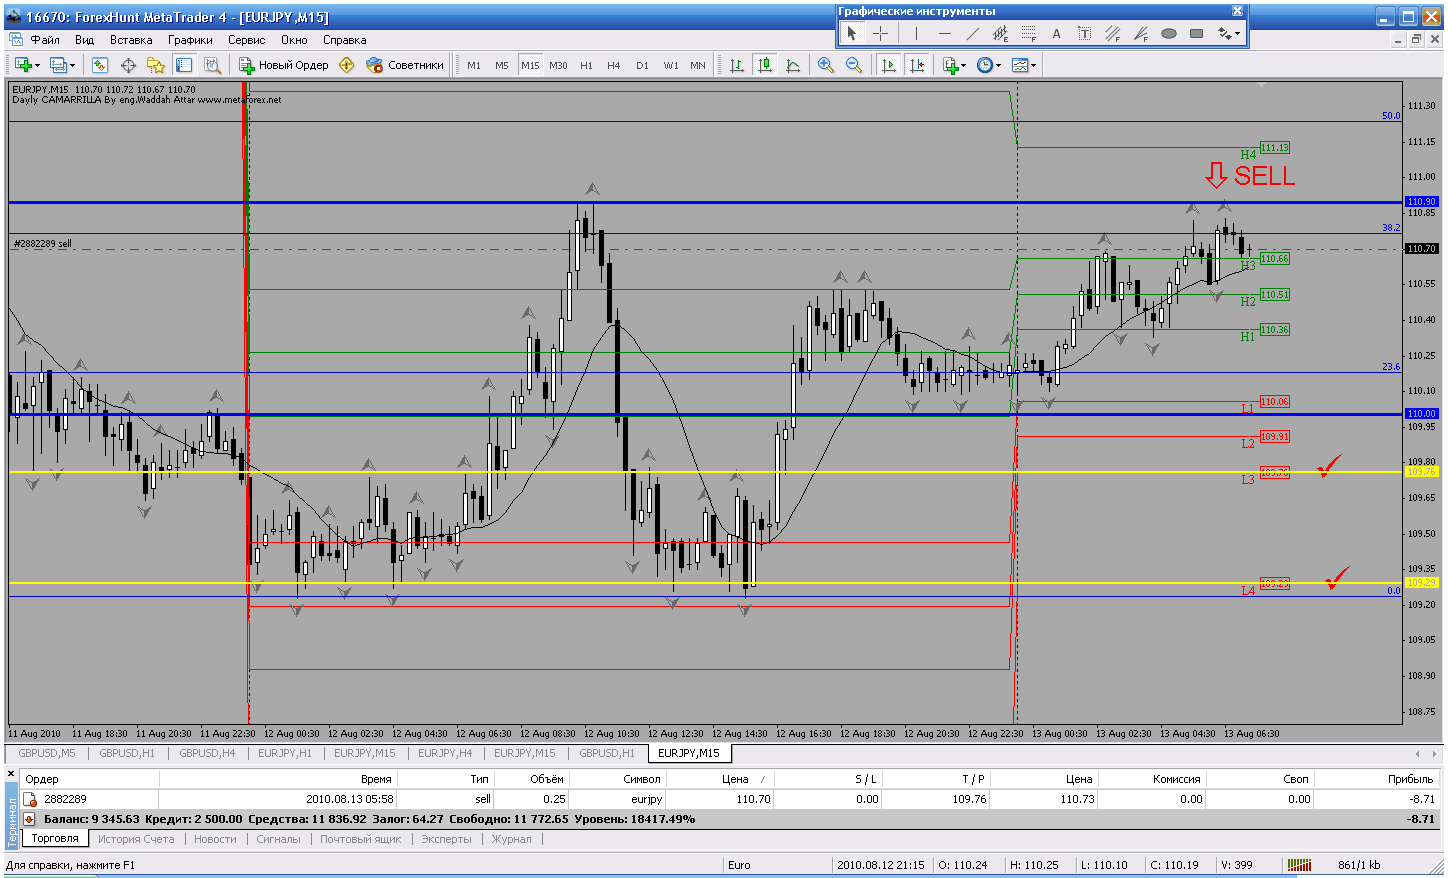Screen dimensions: 1448x878
Task: Open the Сервис menu
Action: point(246,40)
